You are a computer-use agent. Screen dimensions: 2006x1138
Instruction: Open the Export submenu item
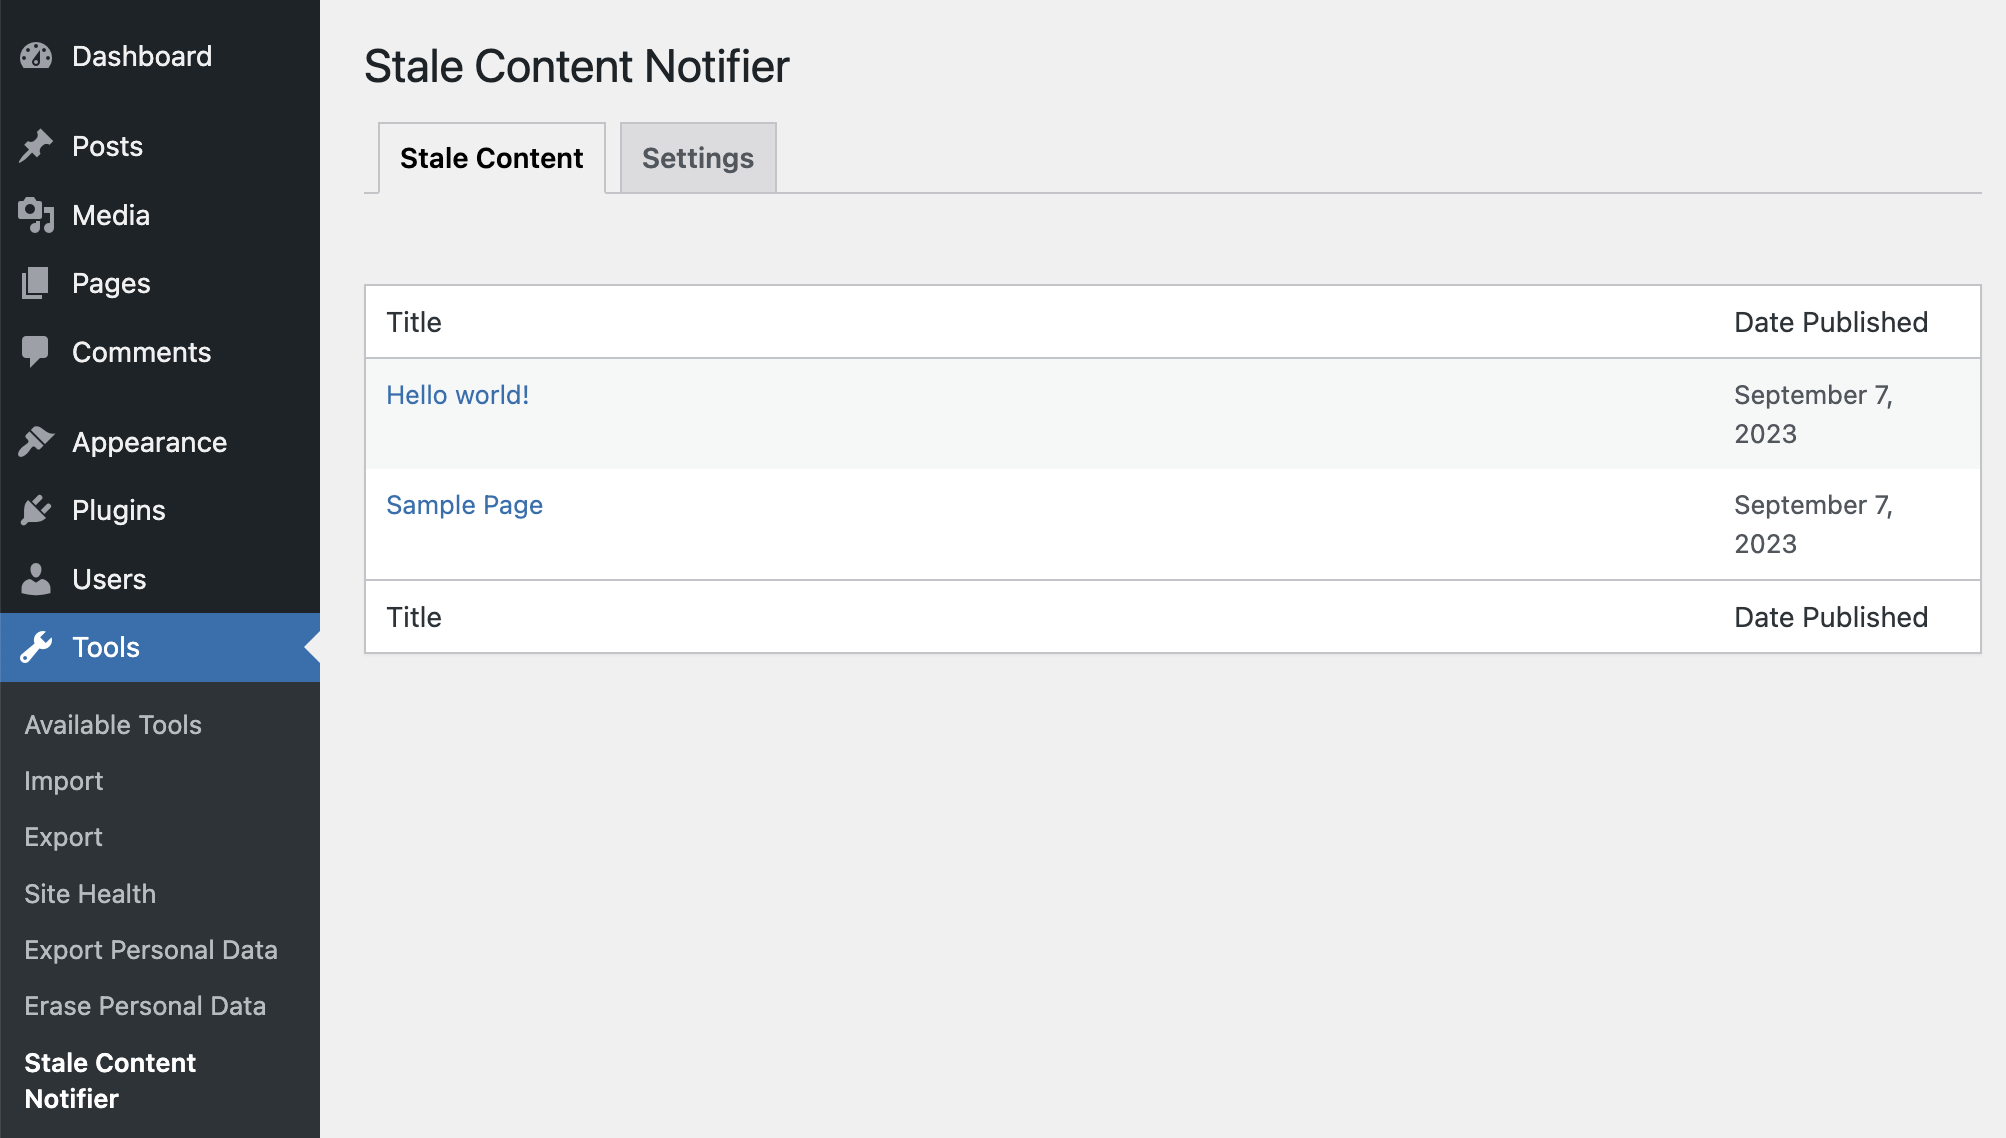tap(64, 837)
